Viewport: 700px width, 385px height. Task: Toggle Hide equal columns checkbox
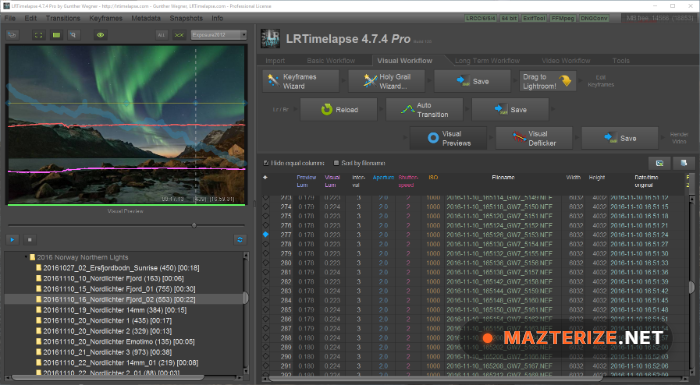[x=266, y=163]
